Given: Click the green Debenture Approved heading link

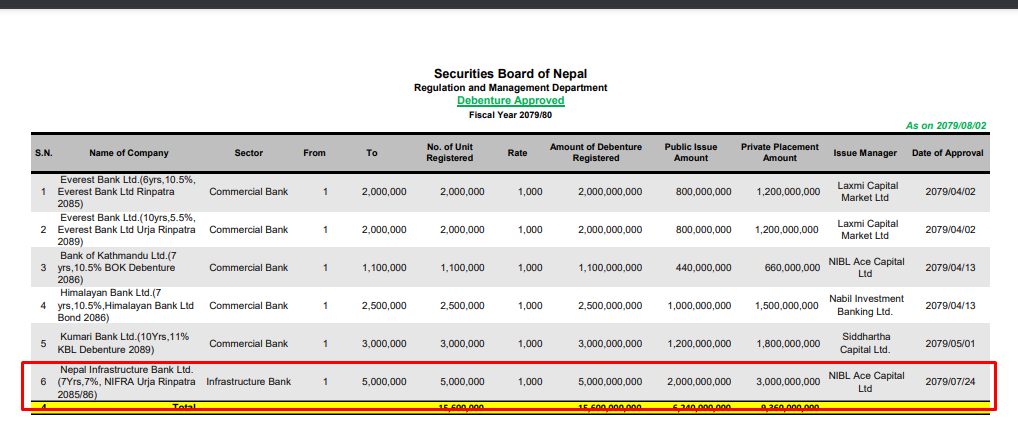Looking at the screenshot, I should 510,101.
